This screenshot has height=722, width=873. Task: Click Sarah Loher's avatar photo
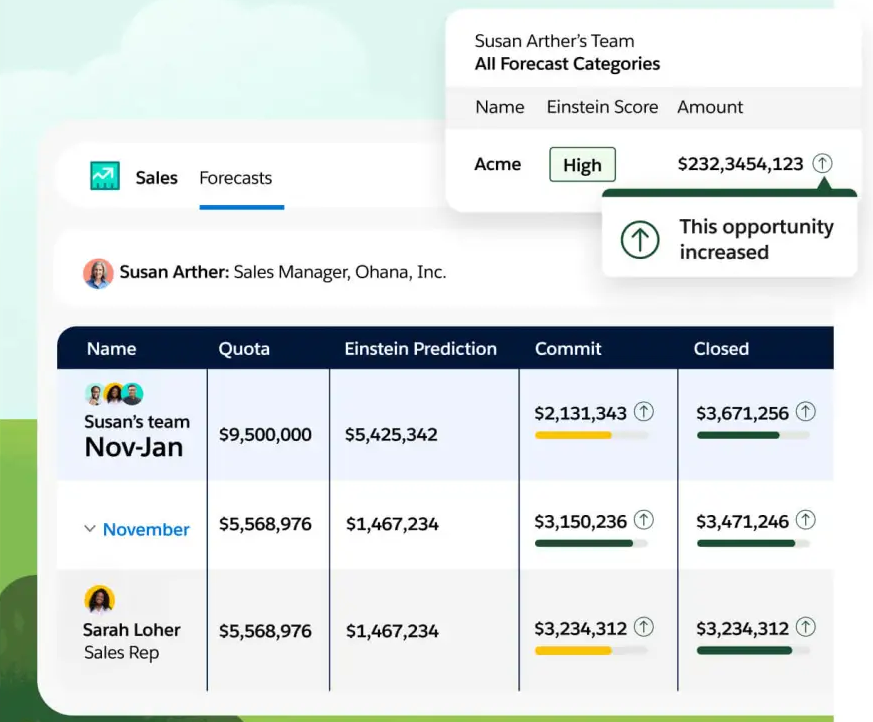(100, 600)
